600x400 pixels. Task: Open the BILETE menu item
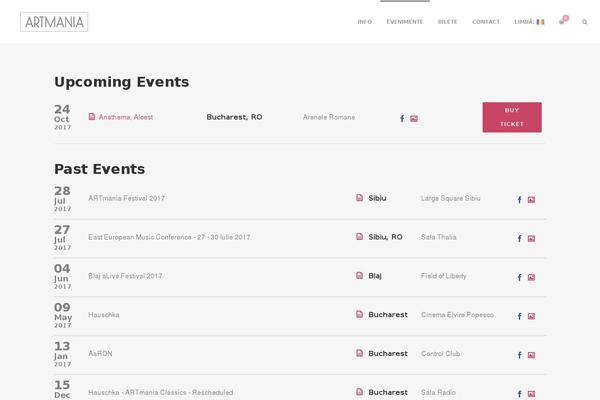coord(448,22)
